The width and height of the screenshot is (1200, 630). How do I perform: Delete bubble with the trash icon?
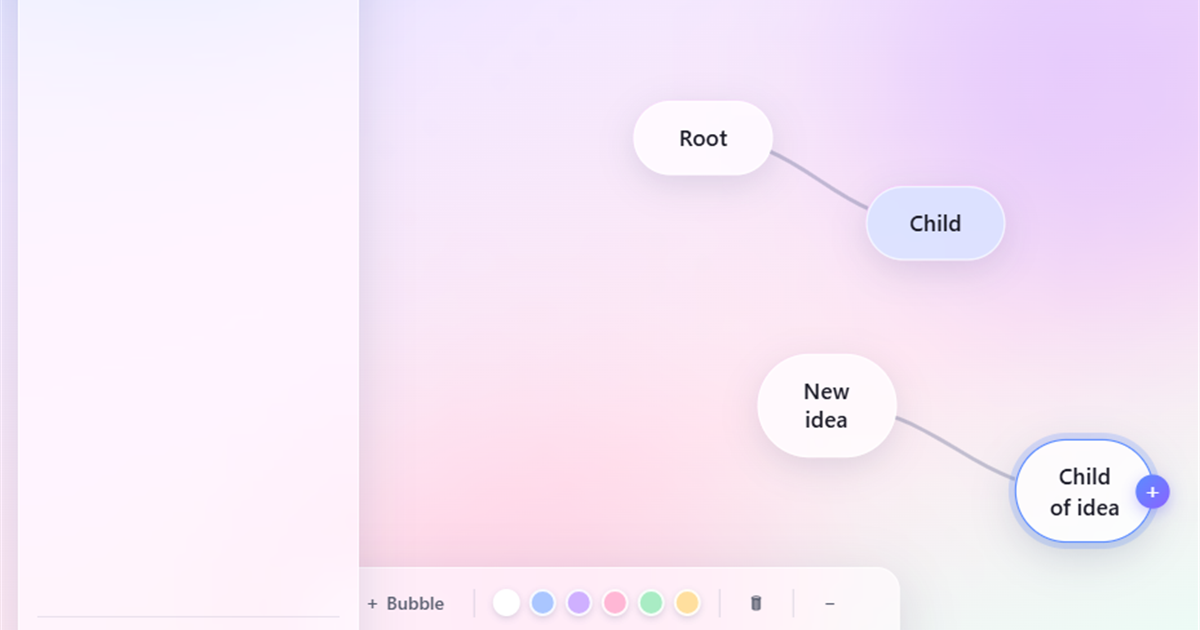click(x=756, y=603)
